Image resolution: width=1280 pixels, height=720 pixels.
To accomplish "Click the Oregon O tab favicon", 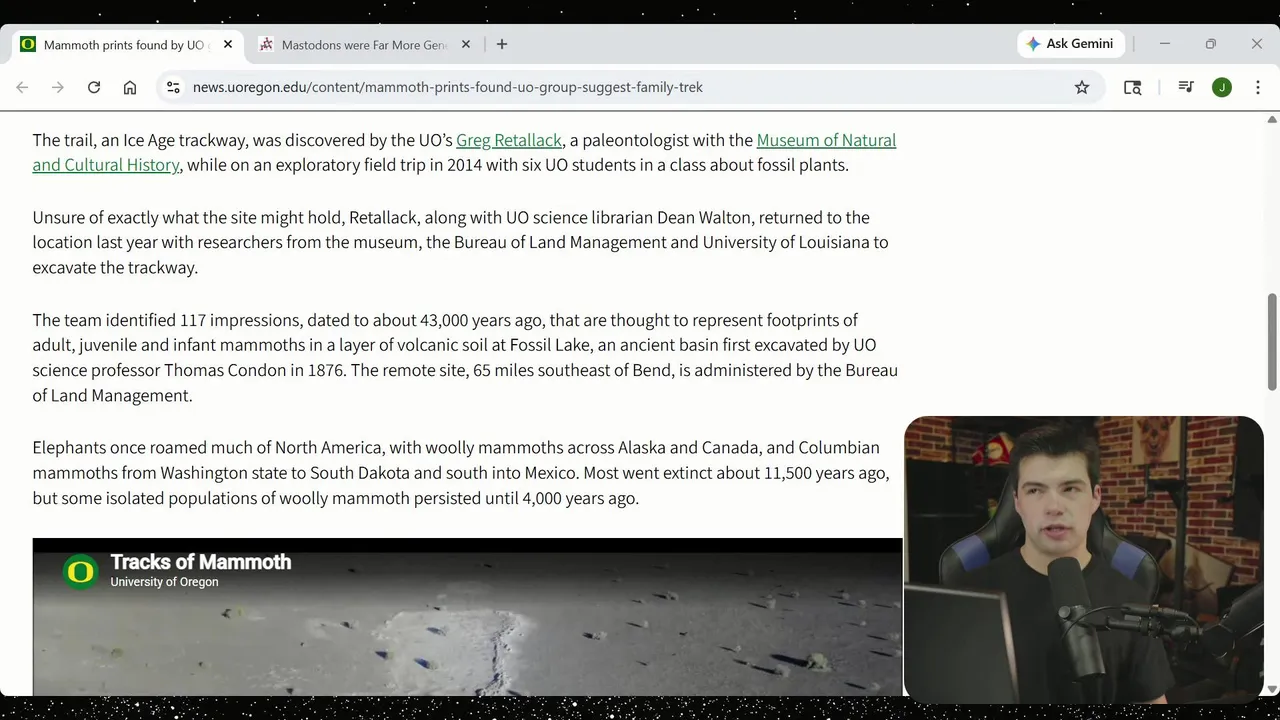I will point(28,44).
